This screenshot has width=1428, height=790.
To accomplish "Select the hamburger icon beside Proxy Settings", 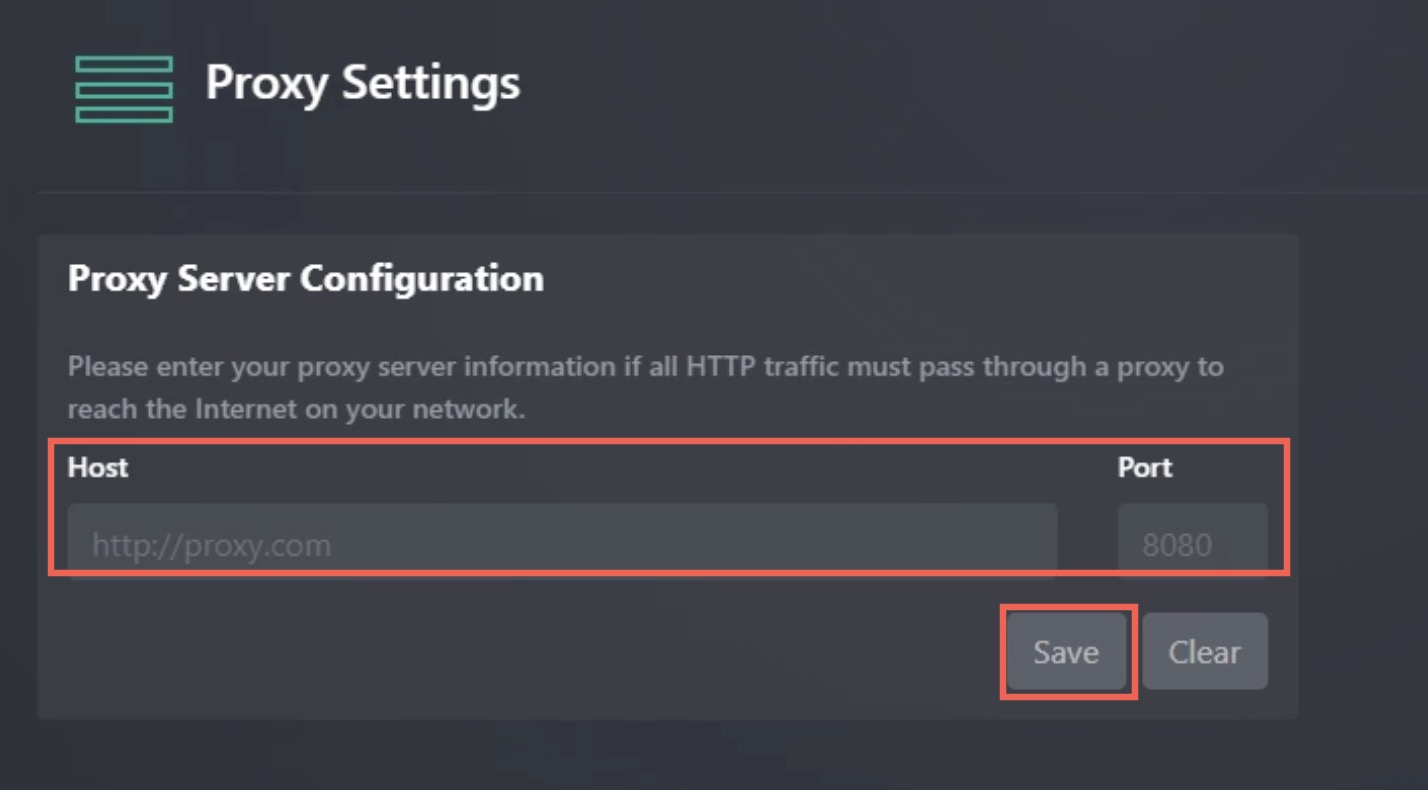I will click(123, 89).
